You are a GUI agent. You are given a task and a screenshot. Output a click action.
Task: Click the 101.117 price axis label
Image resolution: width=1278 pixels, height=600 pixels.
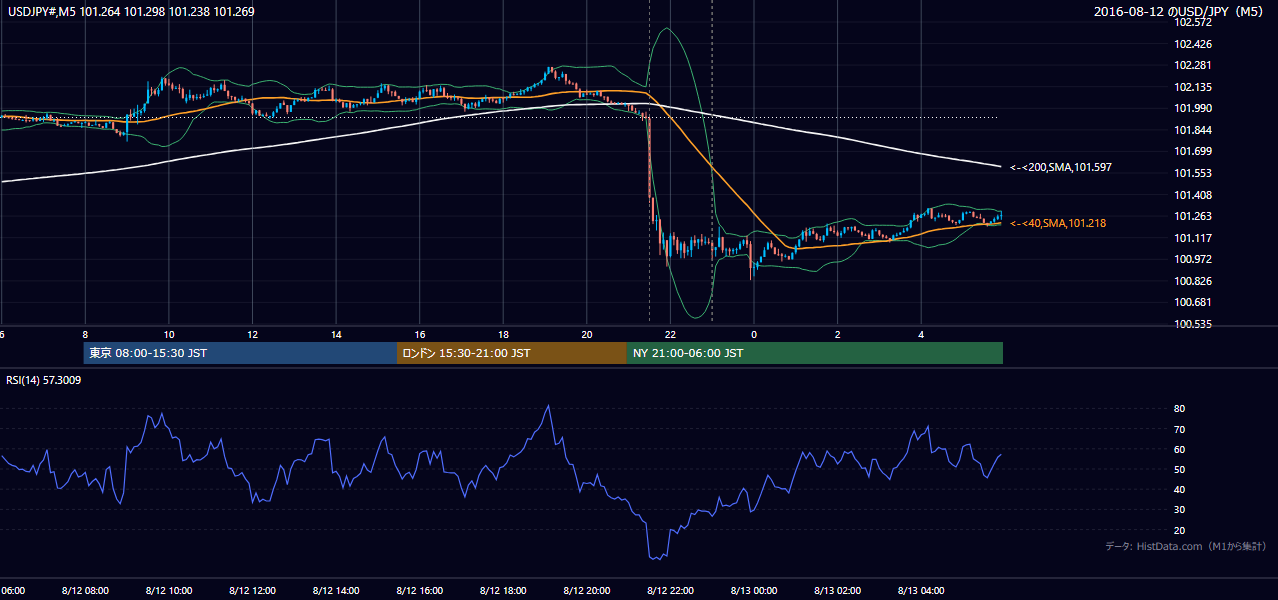click(x=1194, y=238)
